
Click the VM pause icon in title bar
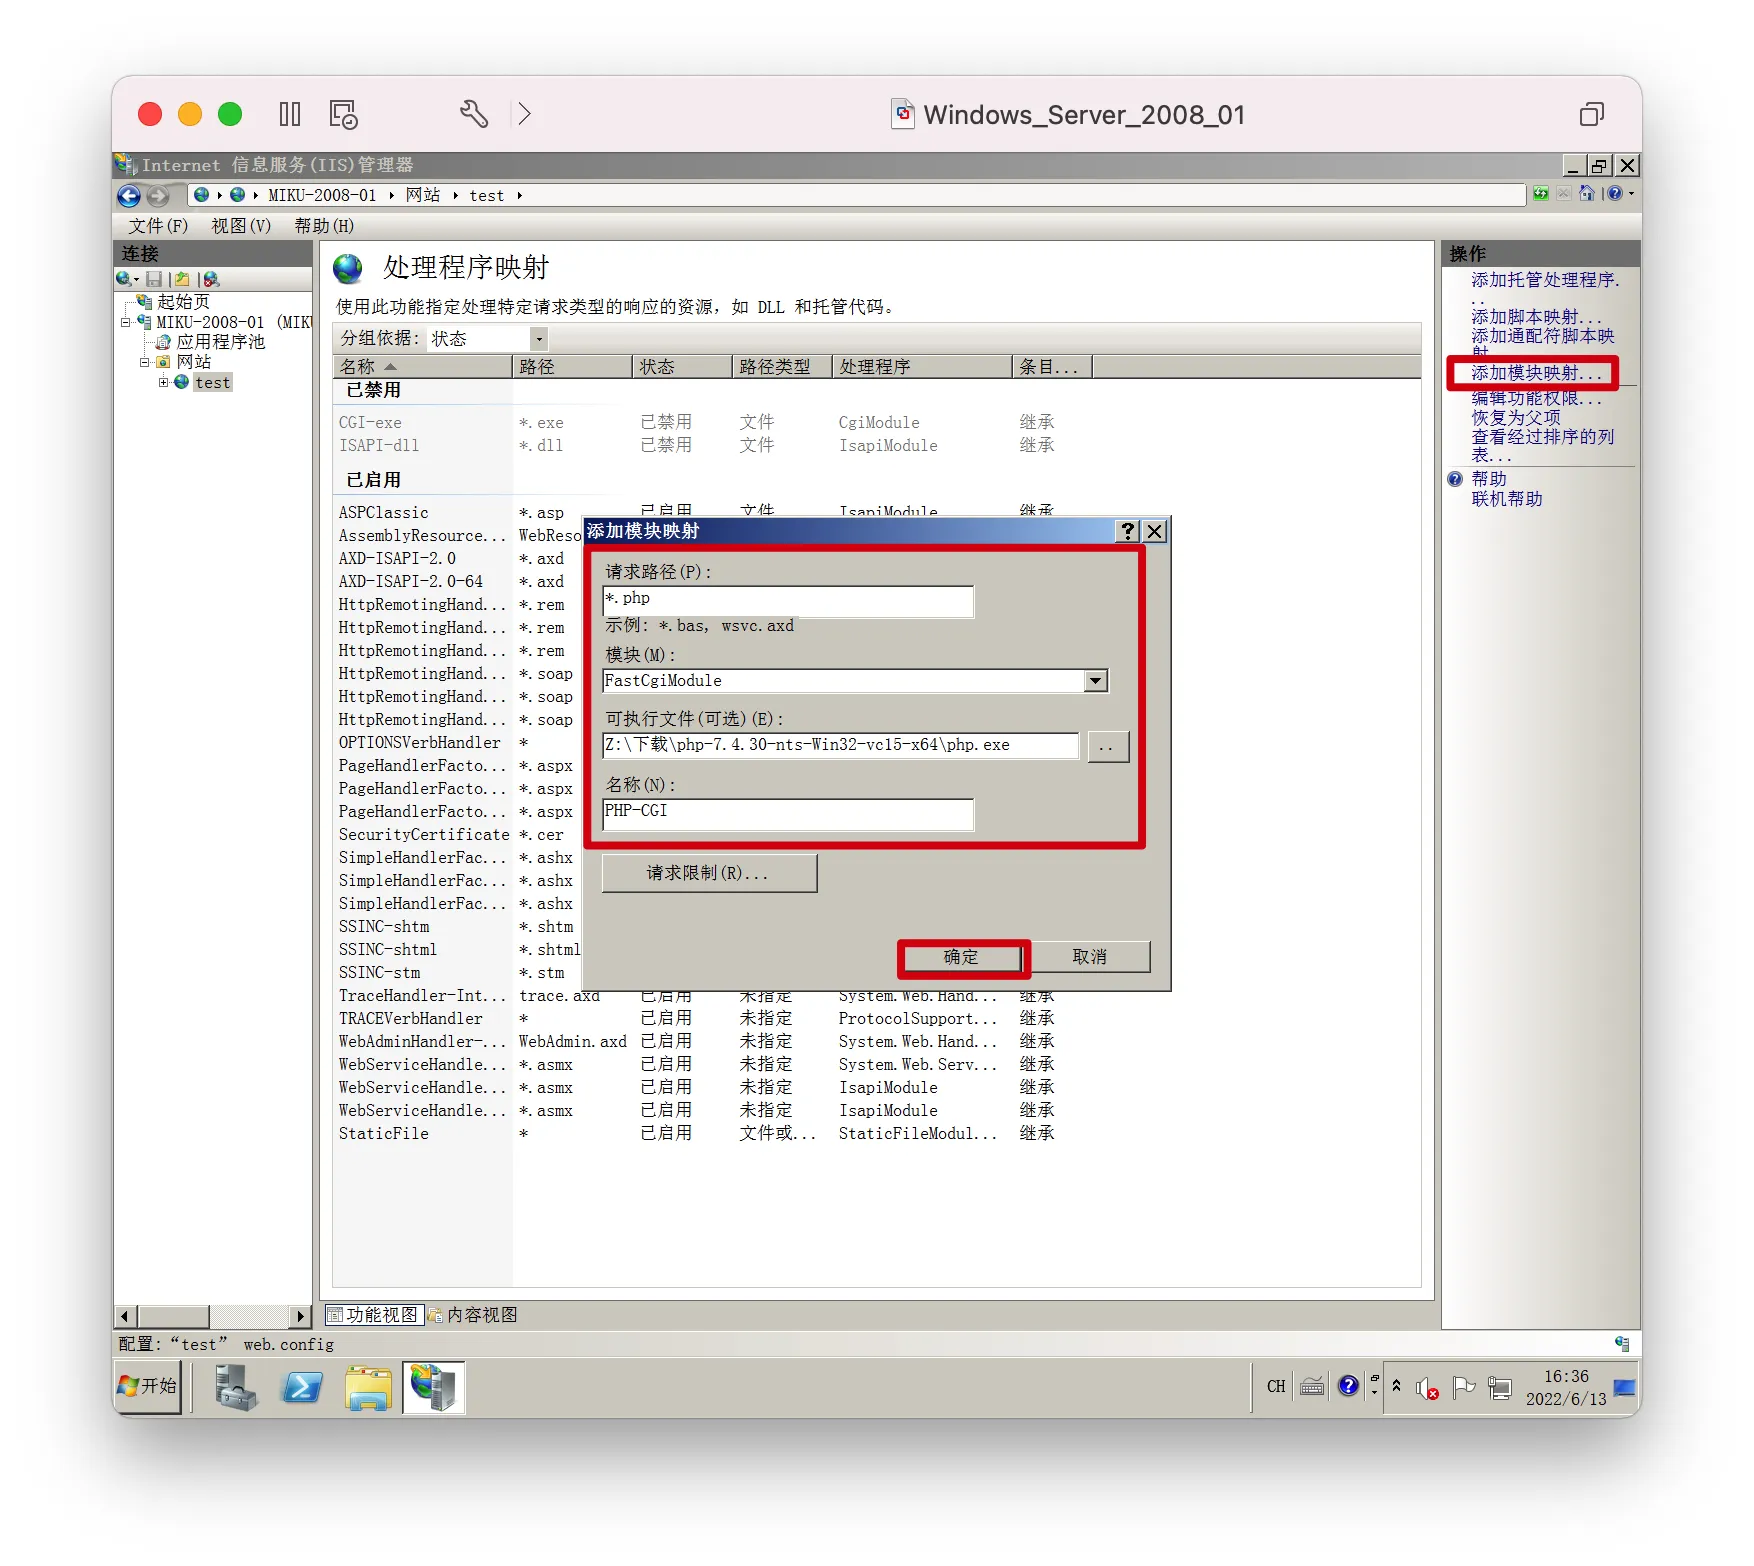pos(290,114)
